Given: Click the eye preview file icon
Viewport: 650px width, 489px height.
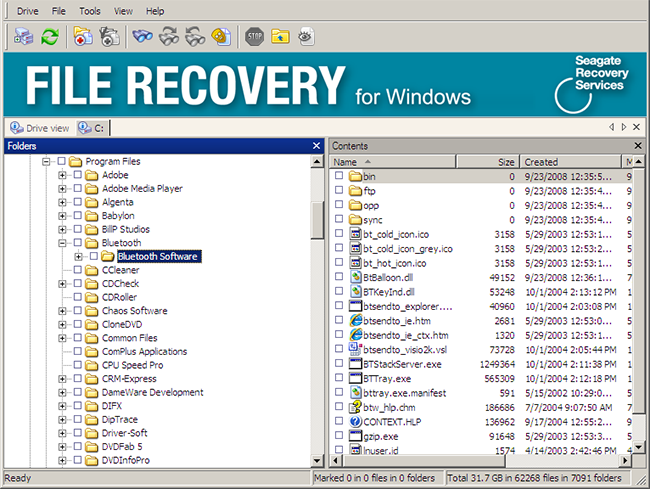Looking at the screenshot, I should 306,37.
